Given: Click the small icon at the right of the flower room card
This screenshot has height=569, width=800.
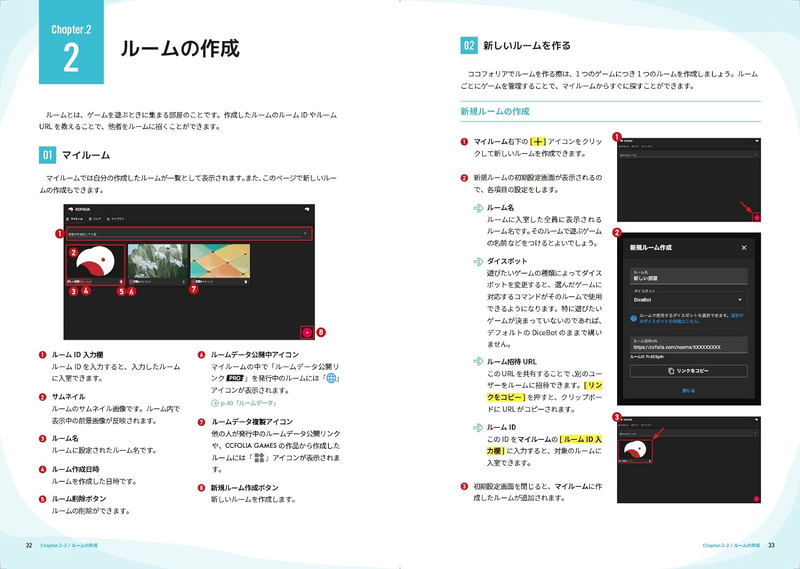Looking at the screenshot, I should coord(184,281).
